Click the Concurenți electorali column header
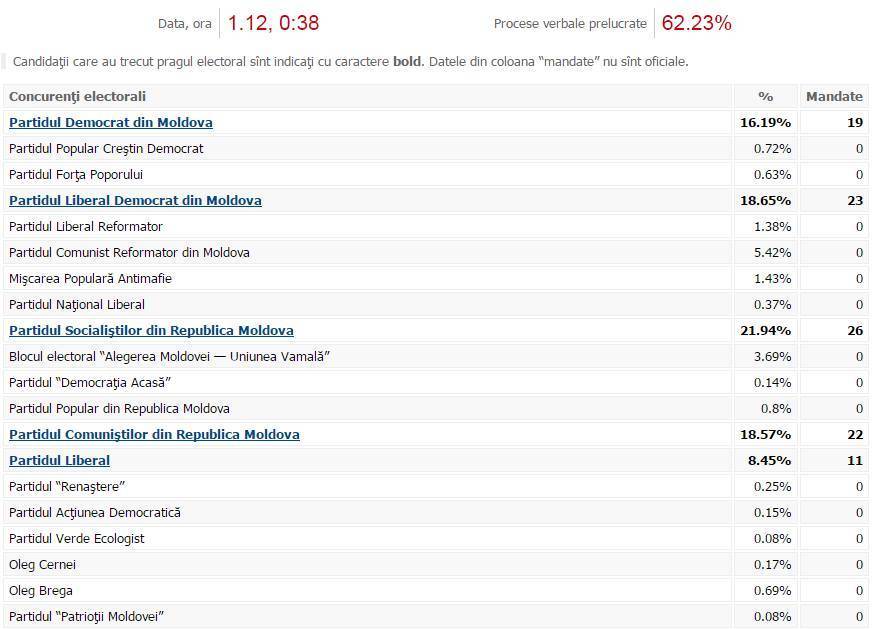Viewport: 872px width, 629px height. coord(368,96)
